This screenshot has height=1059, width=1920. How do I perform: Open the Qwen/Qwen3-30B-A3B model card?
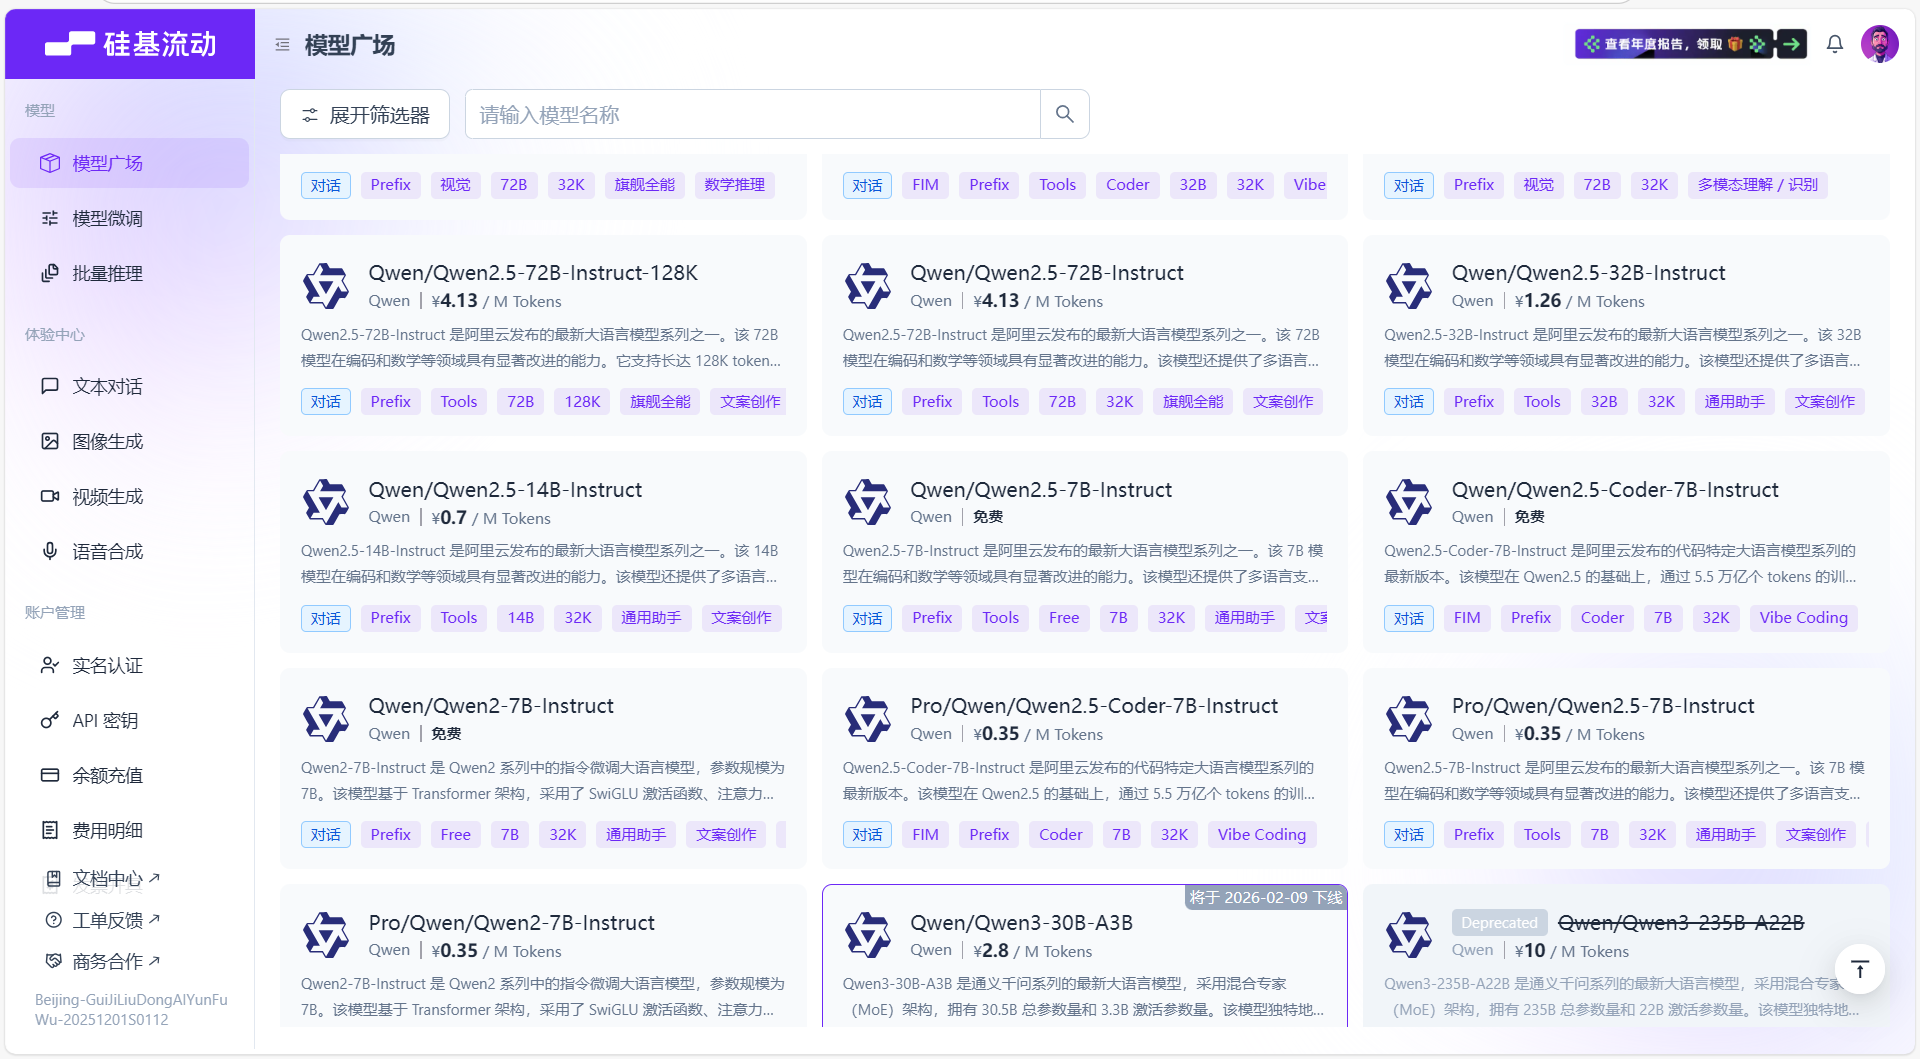click(x=1020, y=923)
